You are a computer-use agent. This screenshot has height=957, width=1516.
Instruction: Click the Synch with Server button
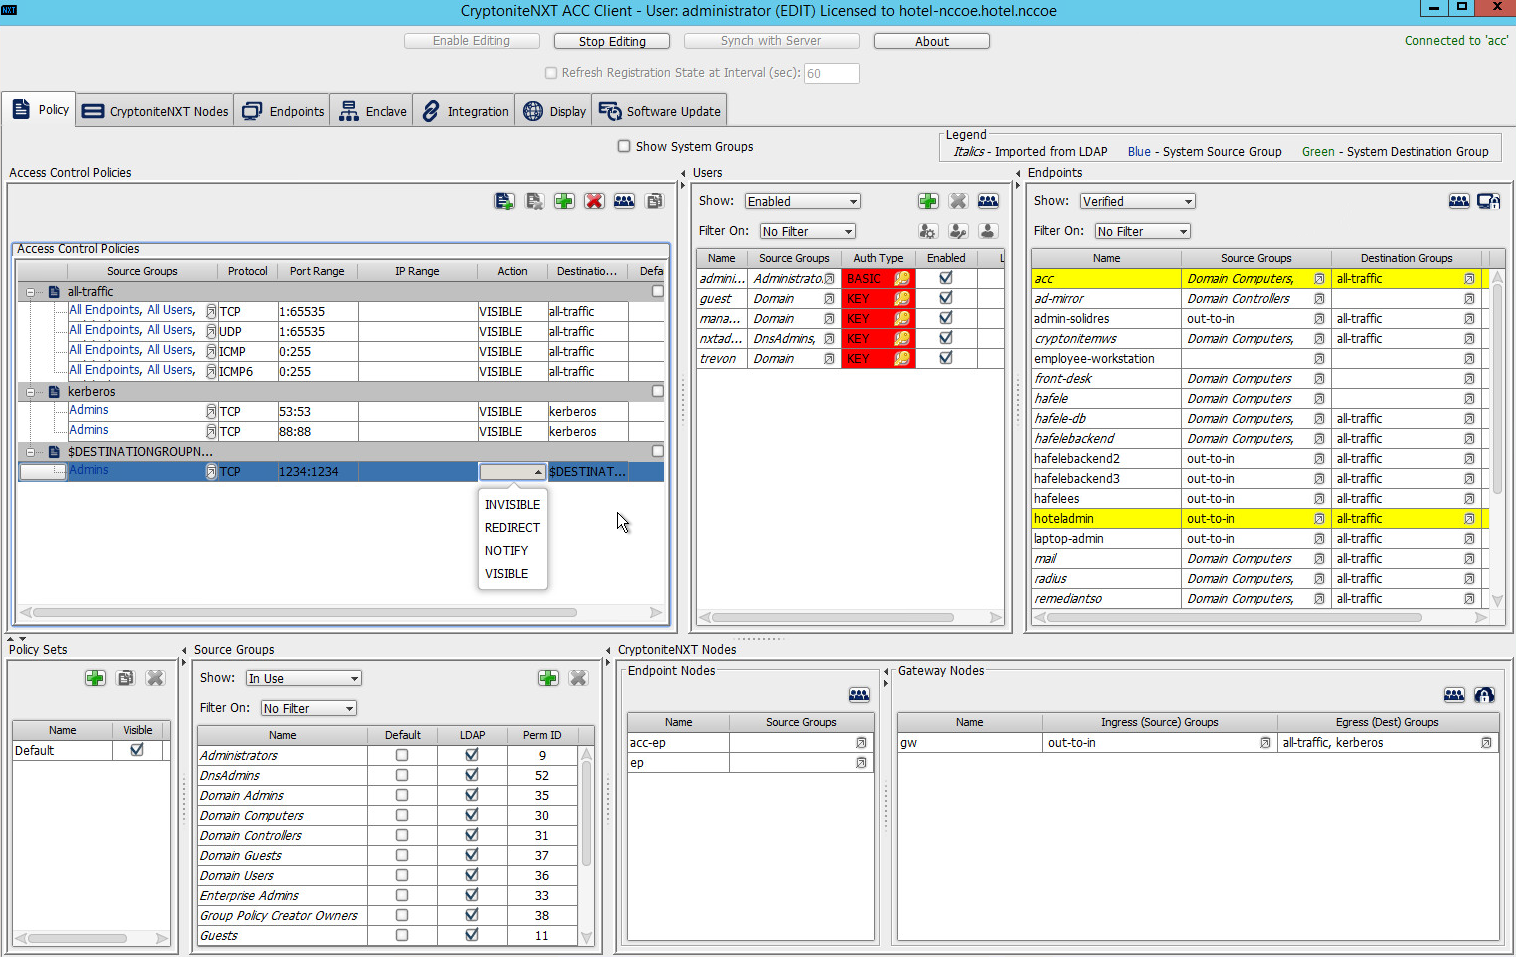point(771,41)
